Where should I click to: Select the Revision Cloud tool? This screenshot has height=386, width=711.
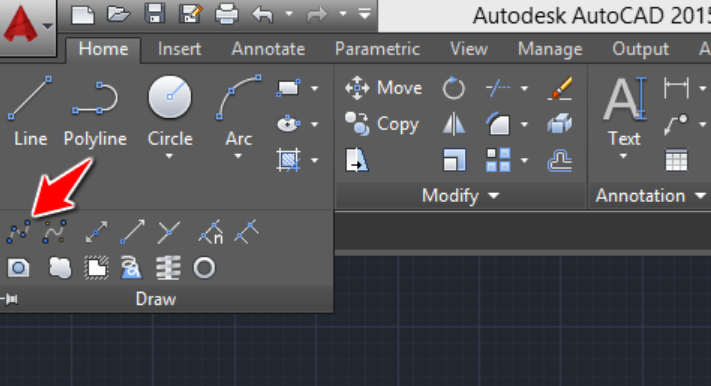[60, 268]
